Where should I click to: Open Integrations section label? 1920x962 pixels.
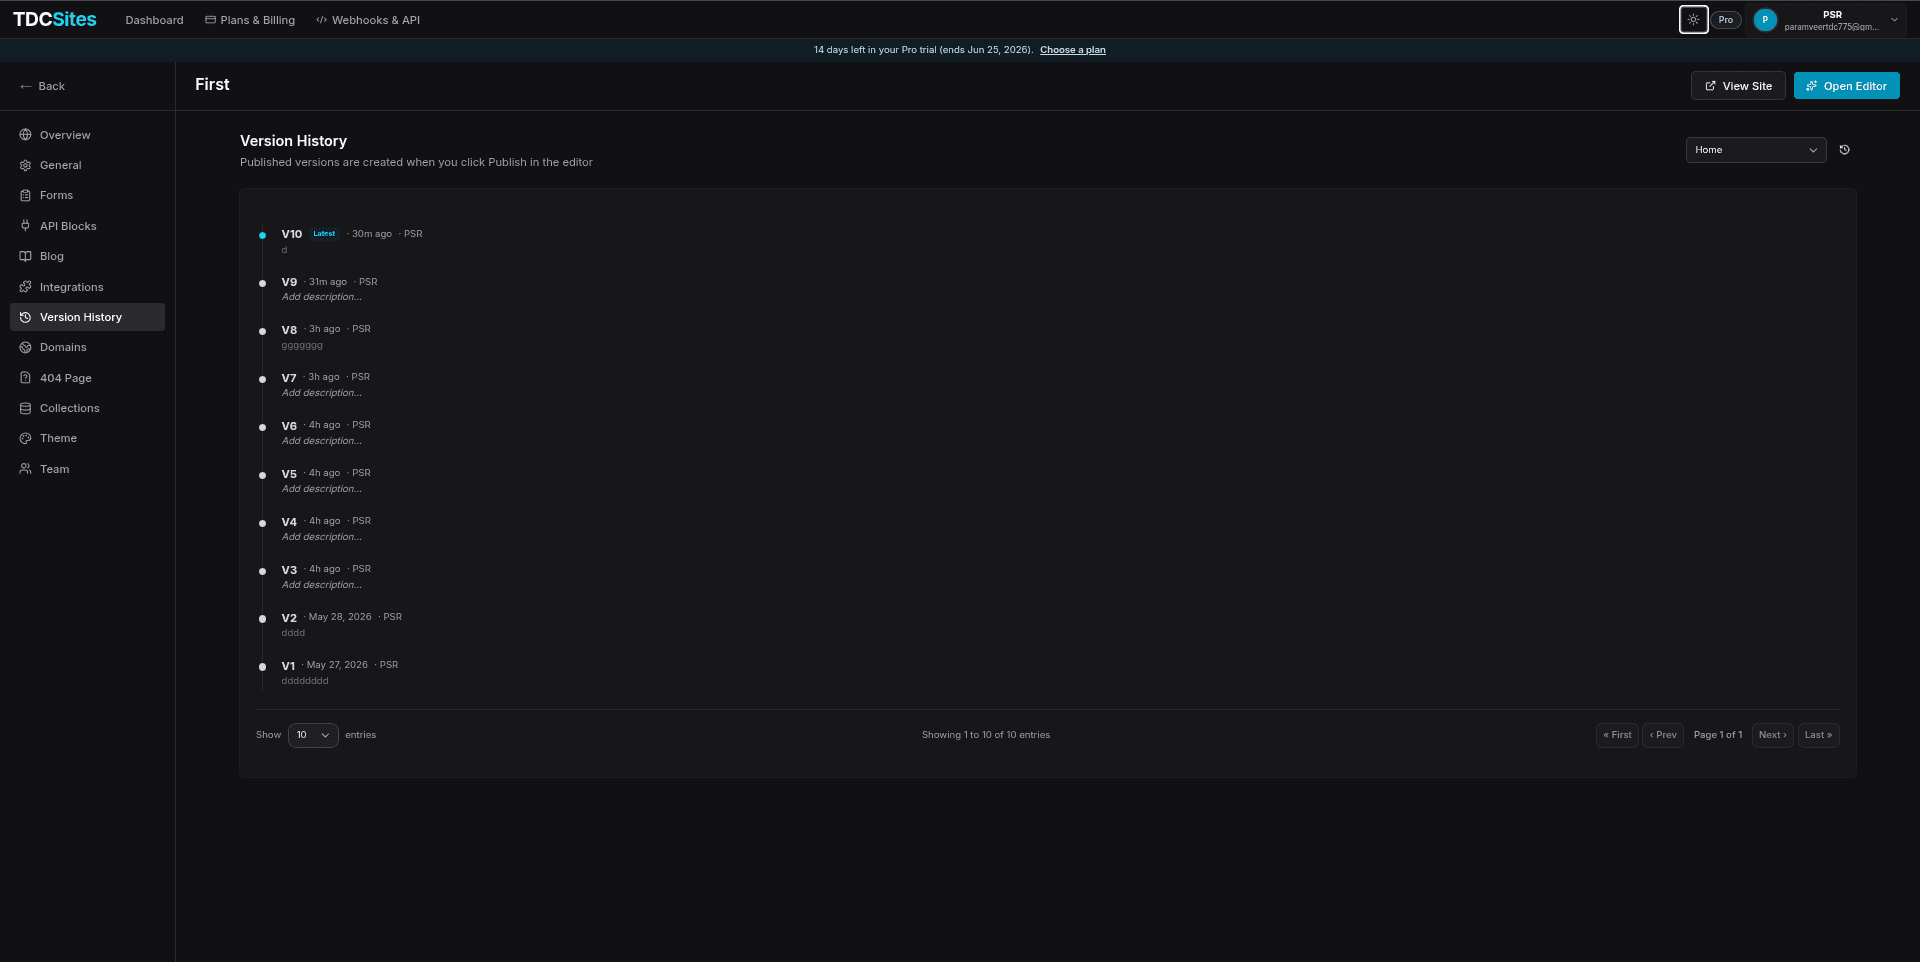tap(72, 287)
